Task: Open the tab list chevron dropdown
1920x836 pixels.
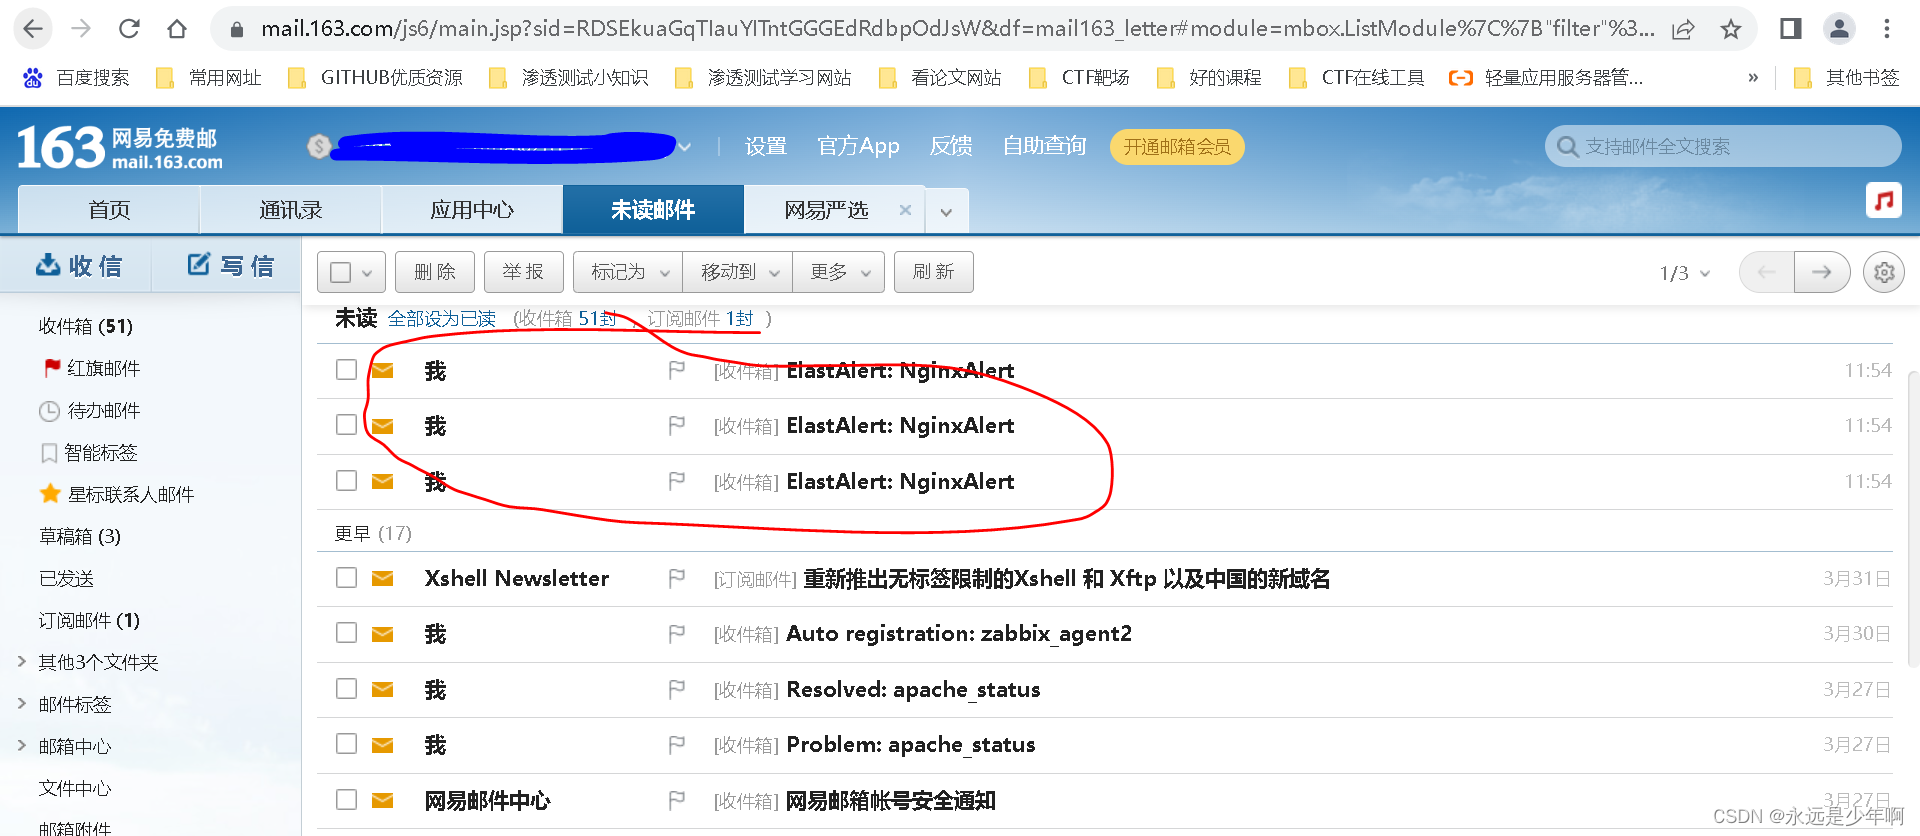Action: [946, 211]
